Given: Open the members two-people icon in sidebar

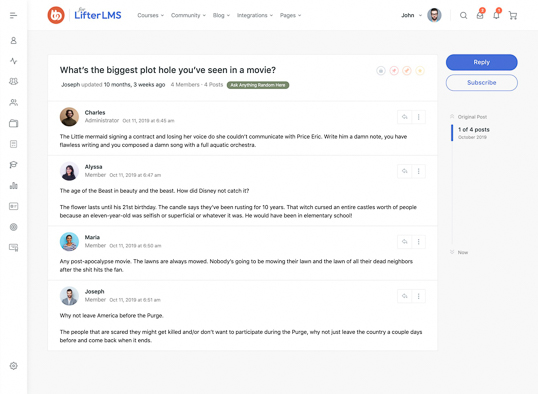Looking at the screenshot, I should point(13,102).
